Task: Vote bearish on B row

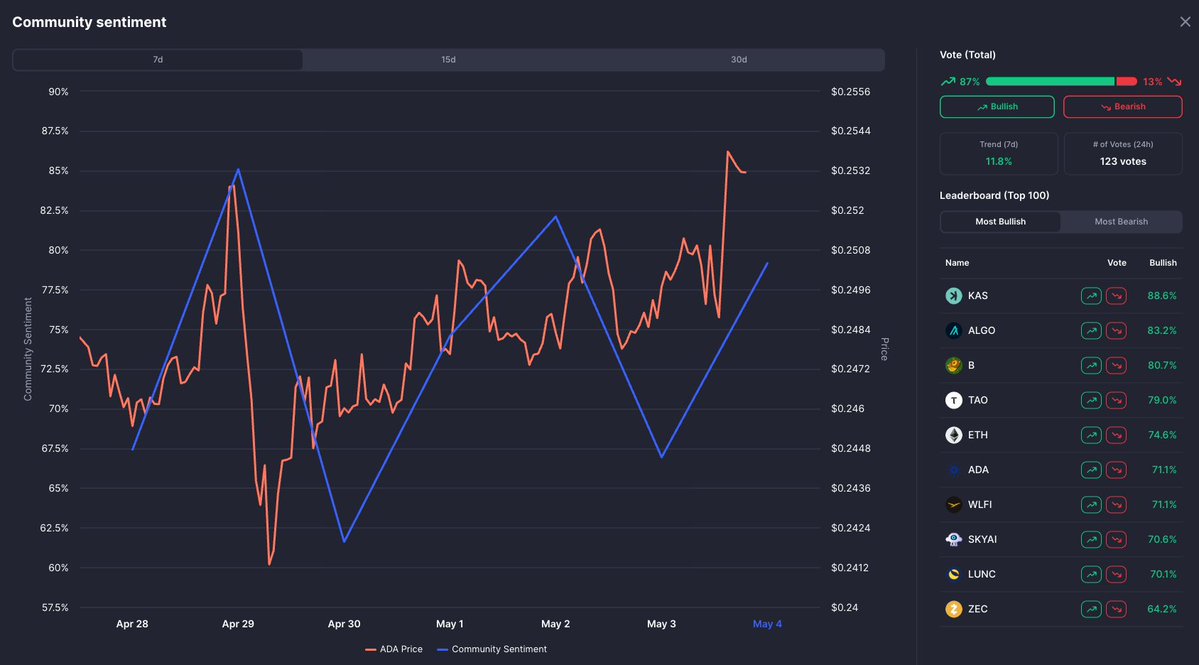Action: click(x=1116, y=365)
